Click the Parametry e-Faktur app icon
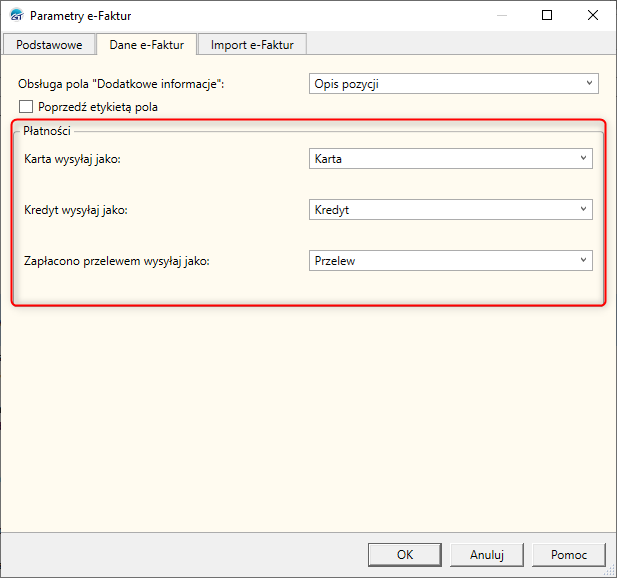This screenshot has height=578, width=617. (15, 16)
